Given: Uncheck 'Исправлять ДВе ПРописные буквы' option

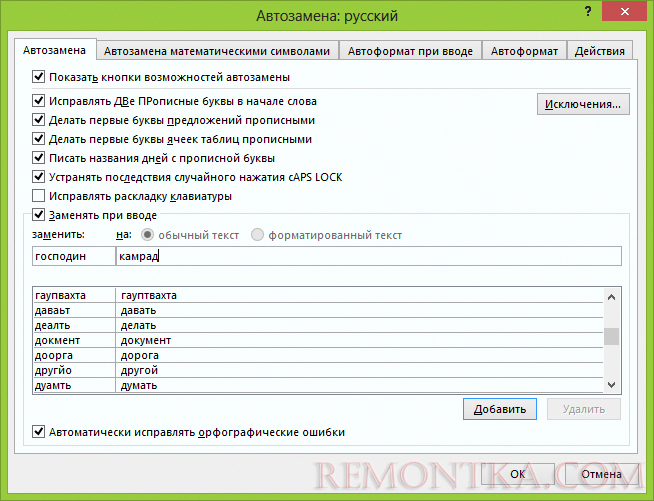Looking at the screenshot, I should (x=39, y=101).
